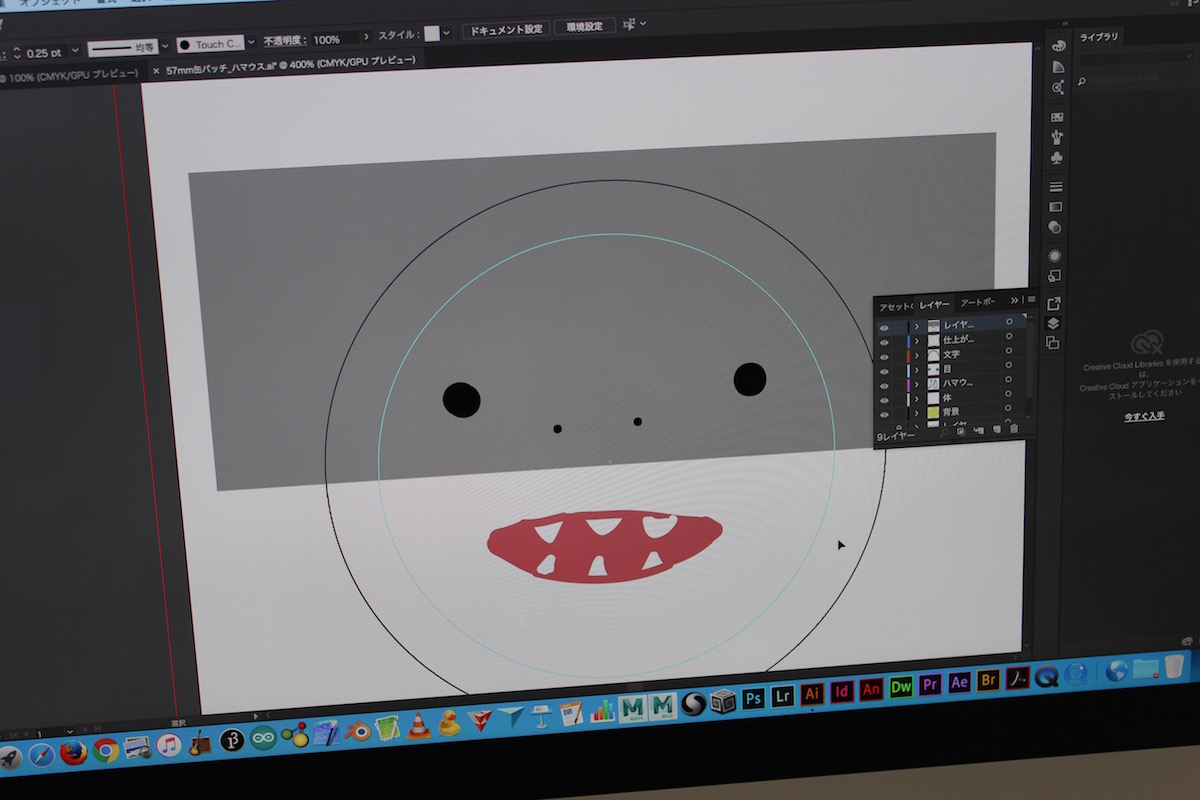Launch VLC media player from the dock
The image size is (1200, 800).
[420, 726]
